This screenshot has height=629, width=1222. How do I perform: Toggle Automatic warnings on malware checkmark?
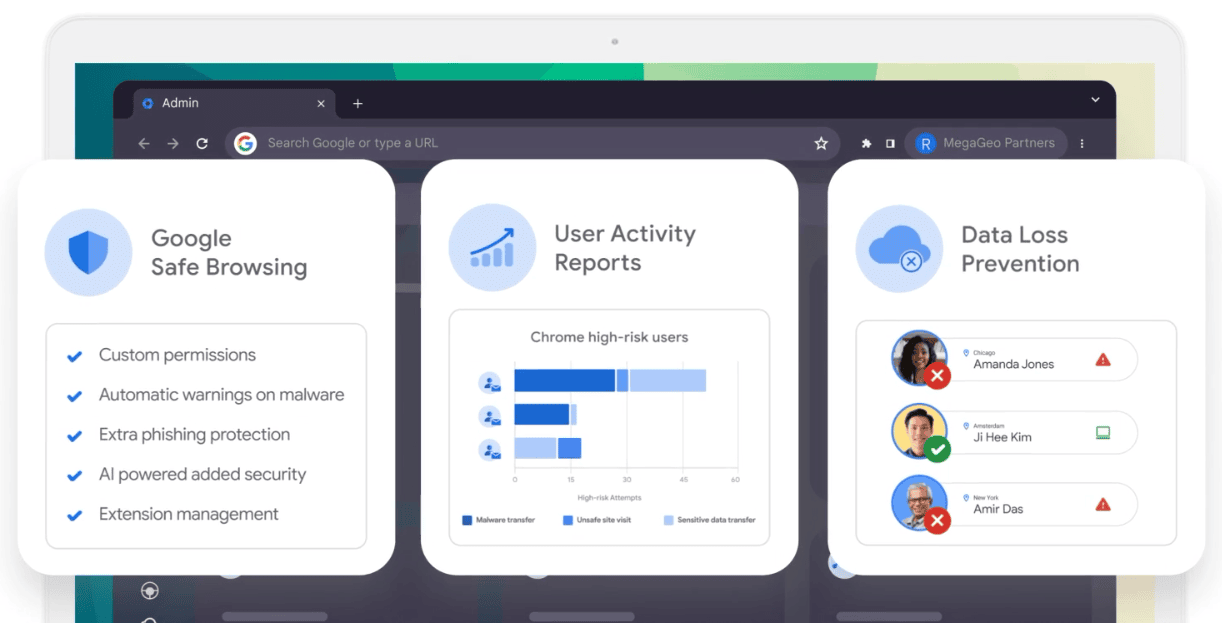pos(74,396)
